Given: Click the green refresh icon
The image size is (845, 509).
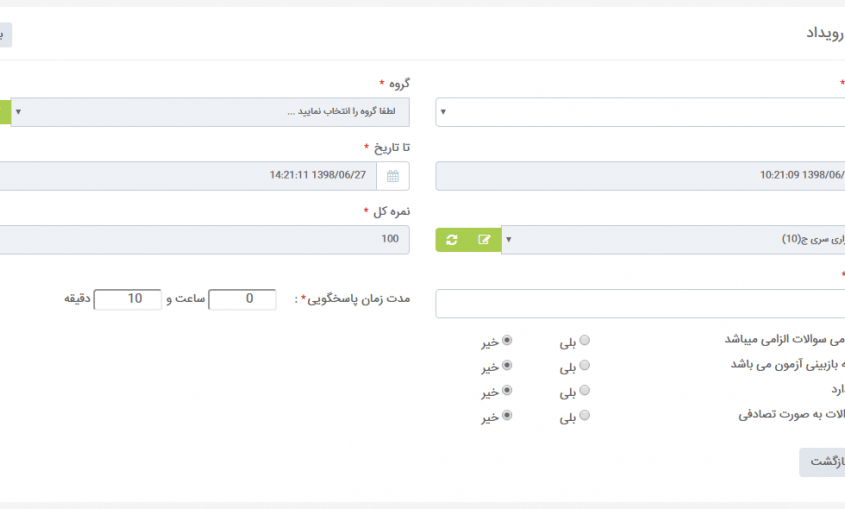Looking at the screenshot, I should coord(452,240).
